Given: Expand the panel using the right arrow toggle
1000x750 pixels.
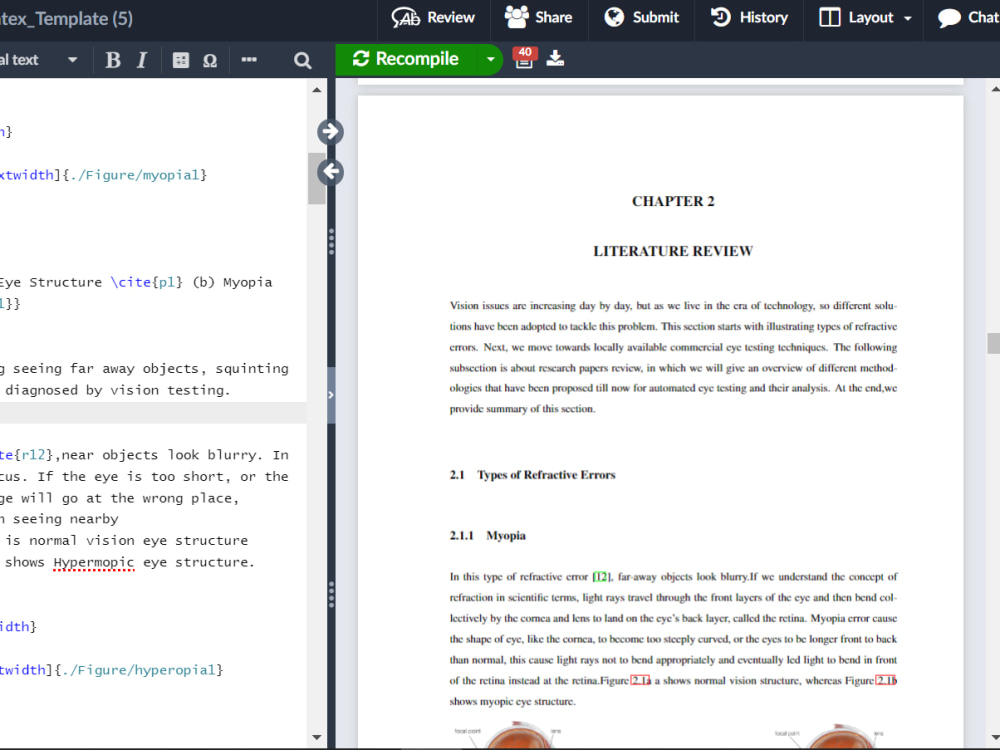Looking at the screenshot, I should point(330,131).
